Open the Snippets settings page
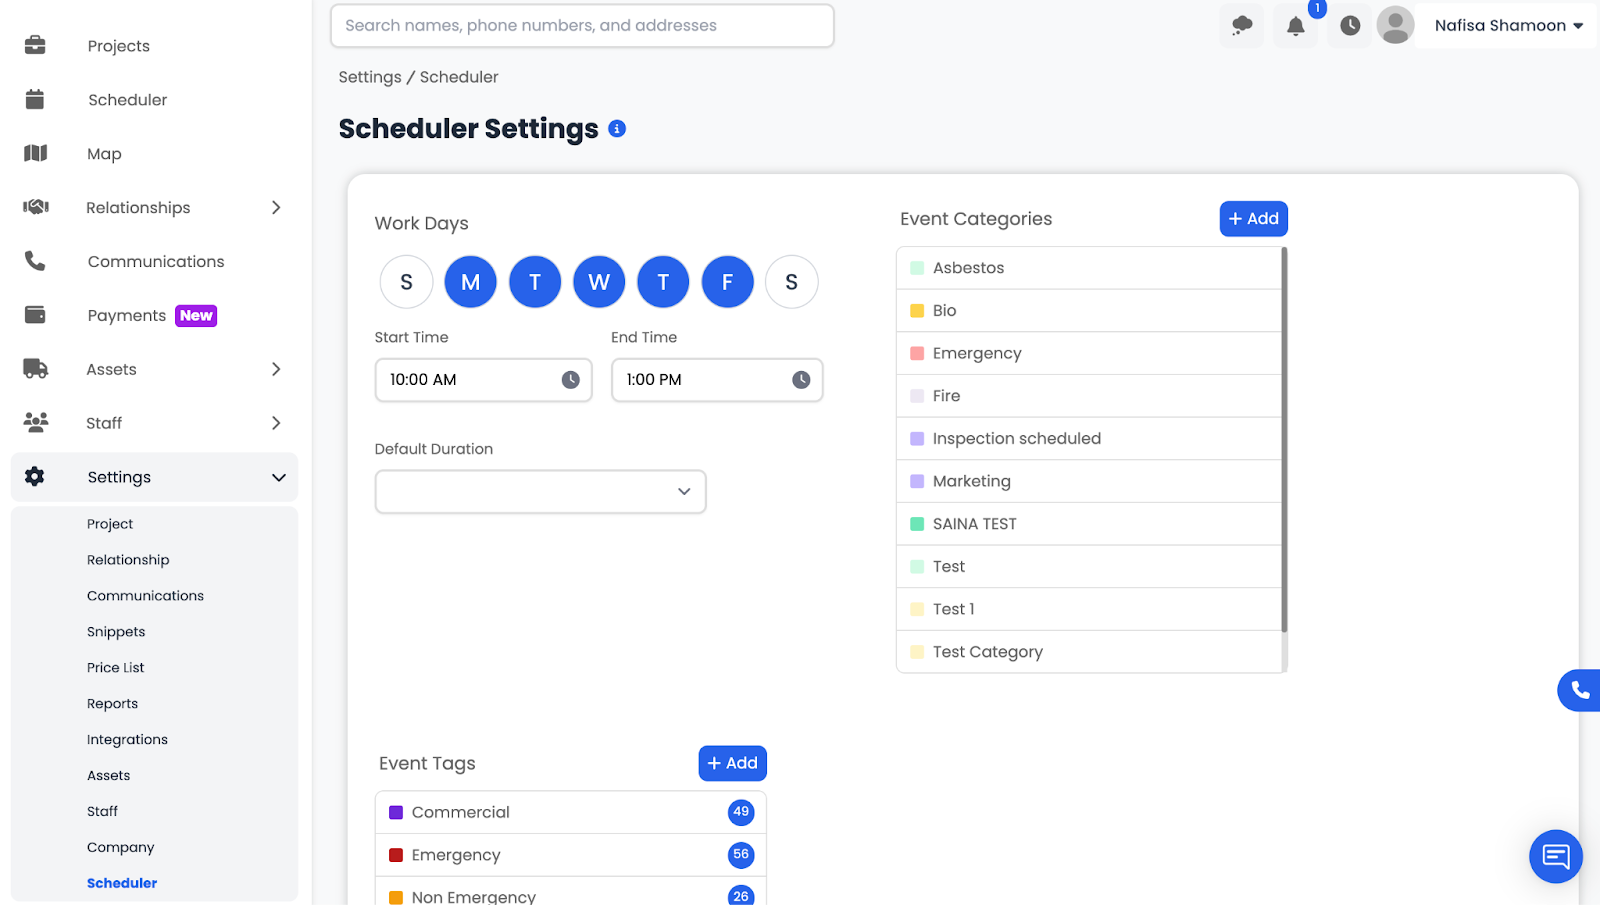Screen dimensions: 1600x905 pyautogui.click(x=115, y=631)
